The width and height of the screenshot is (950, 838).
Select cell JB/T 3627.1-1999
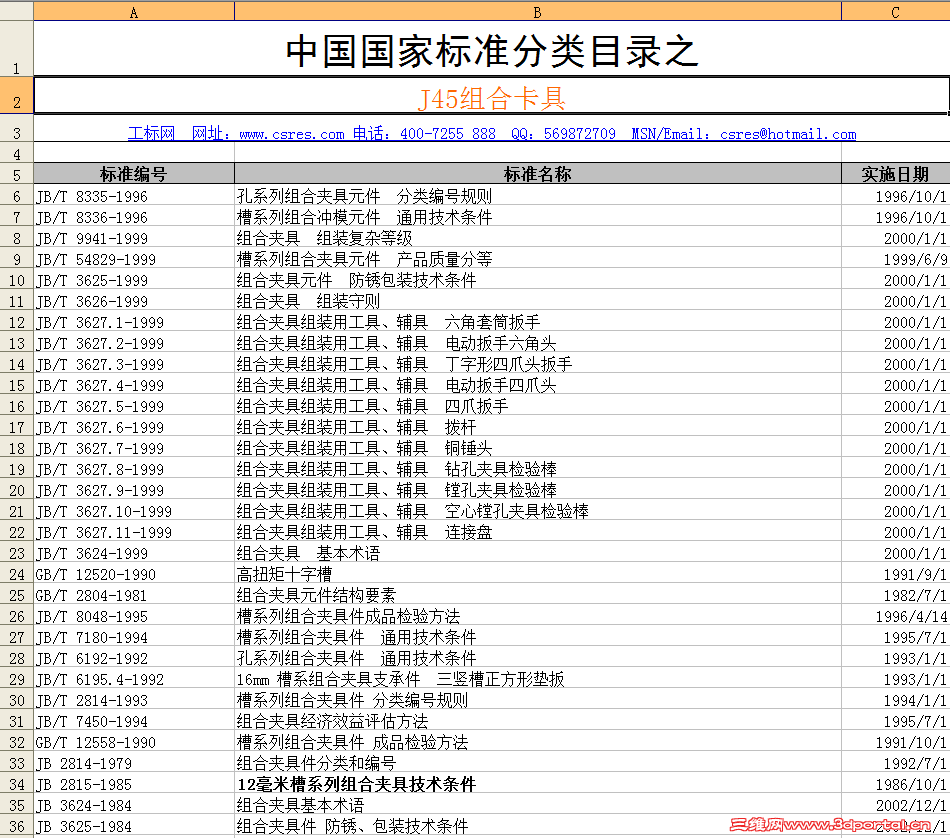[134, 322]
